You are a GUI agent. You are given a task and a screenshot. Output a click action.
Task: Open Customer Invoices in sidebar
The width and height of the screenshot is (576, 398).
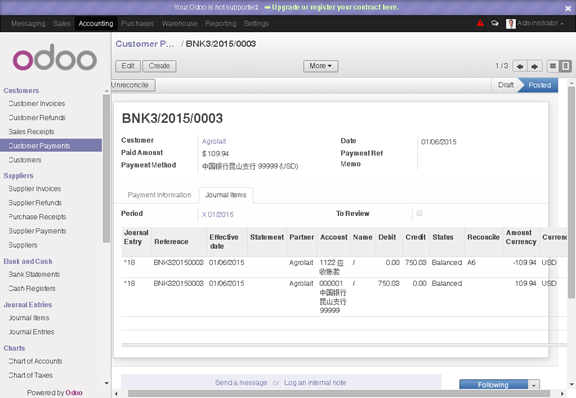click(37, 104)
